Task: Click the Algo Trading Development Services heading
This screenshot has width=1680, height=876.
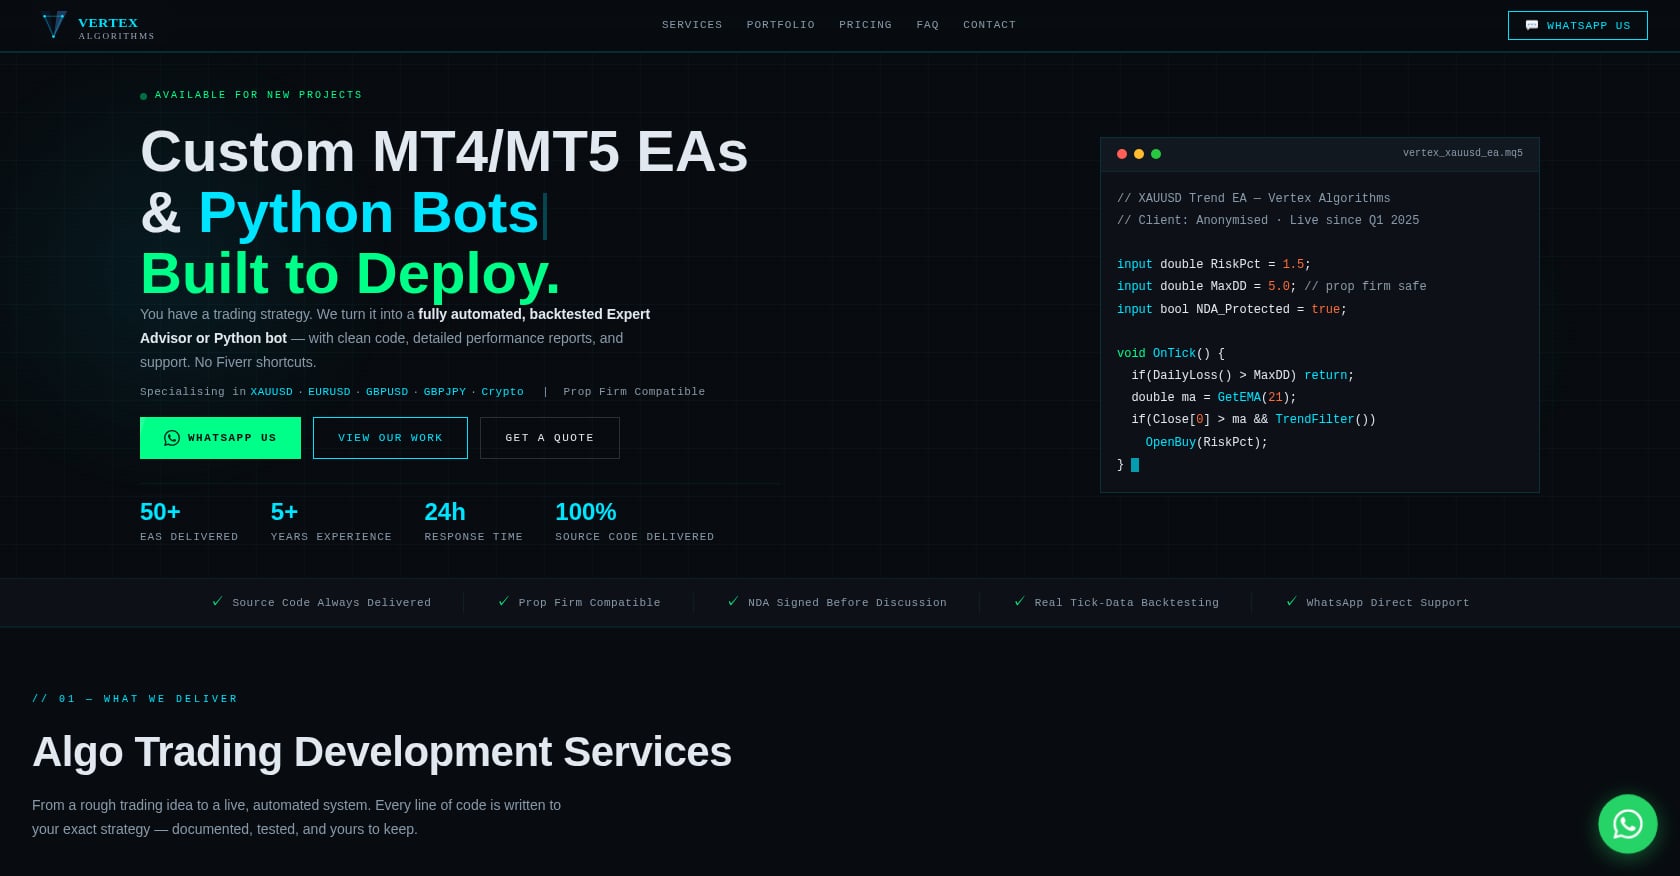Action: [x=382, y=752]
